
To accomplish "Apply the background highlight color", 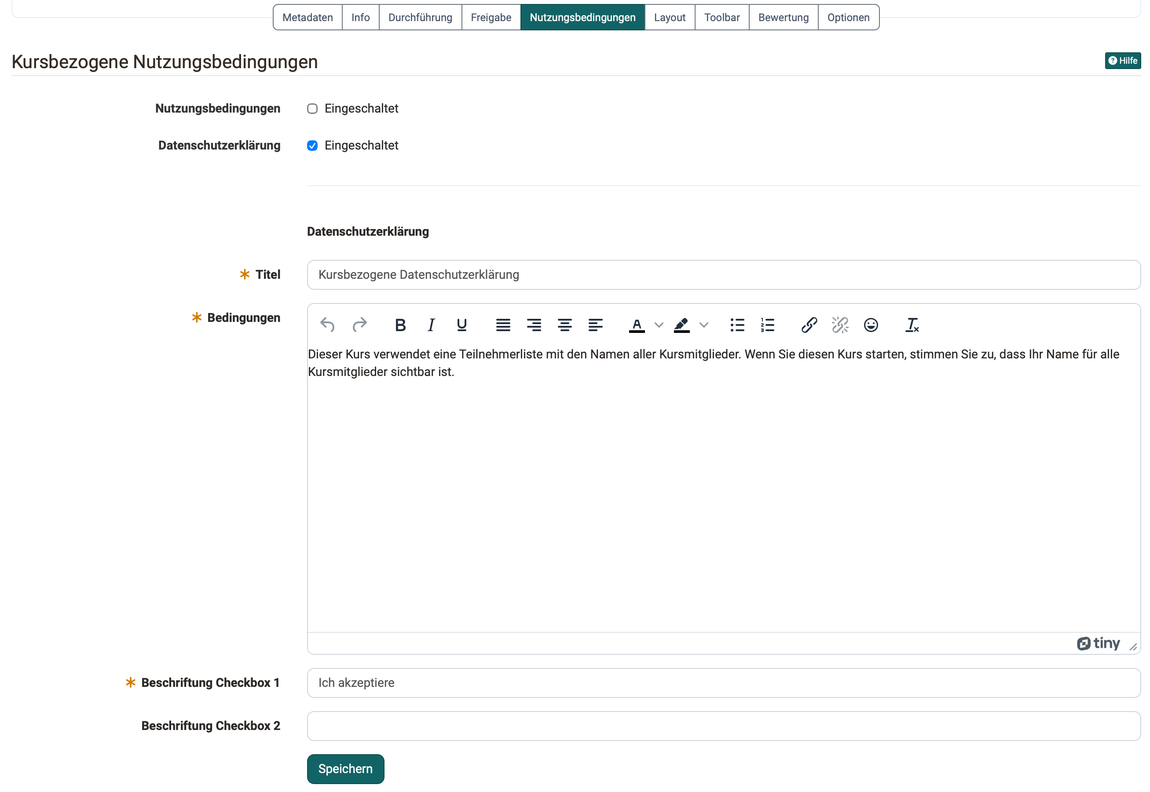I will (x=681, y=325).
